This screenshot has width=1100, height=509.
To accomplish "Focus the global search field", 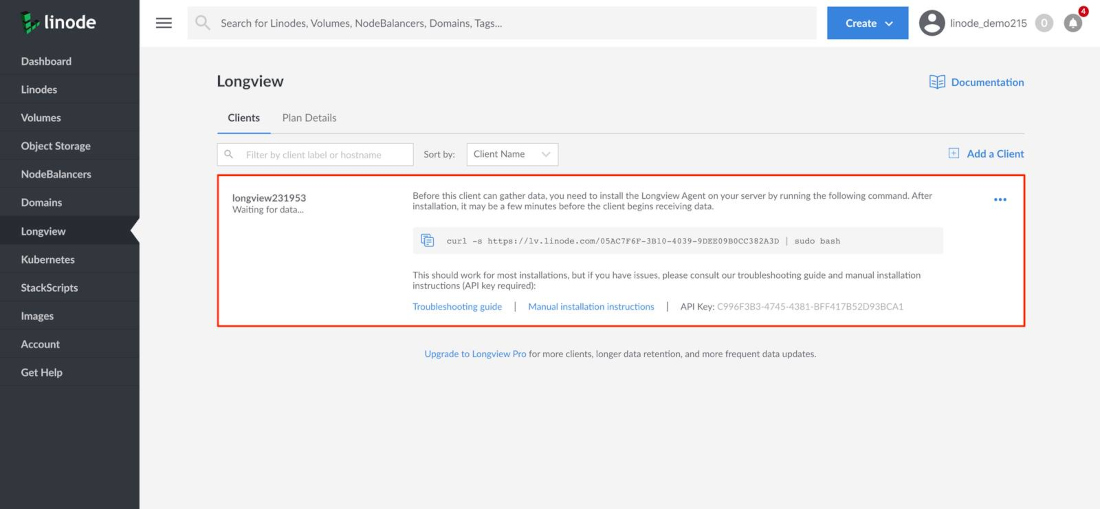I will click(x=502, y=23).
